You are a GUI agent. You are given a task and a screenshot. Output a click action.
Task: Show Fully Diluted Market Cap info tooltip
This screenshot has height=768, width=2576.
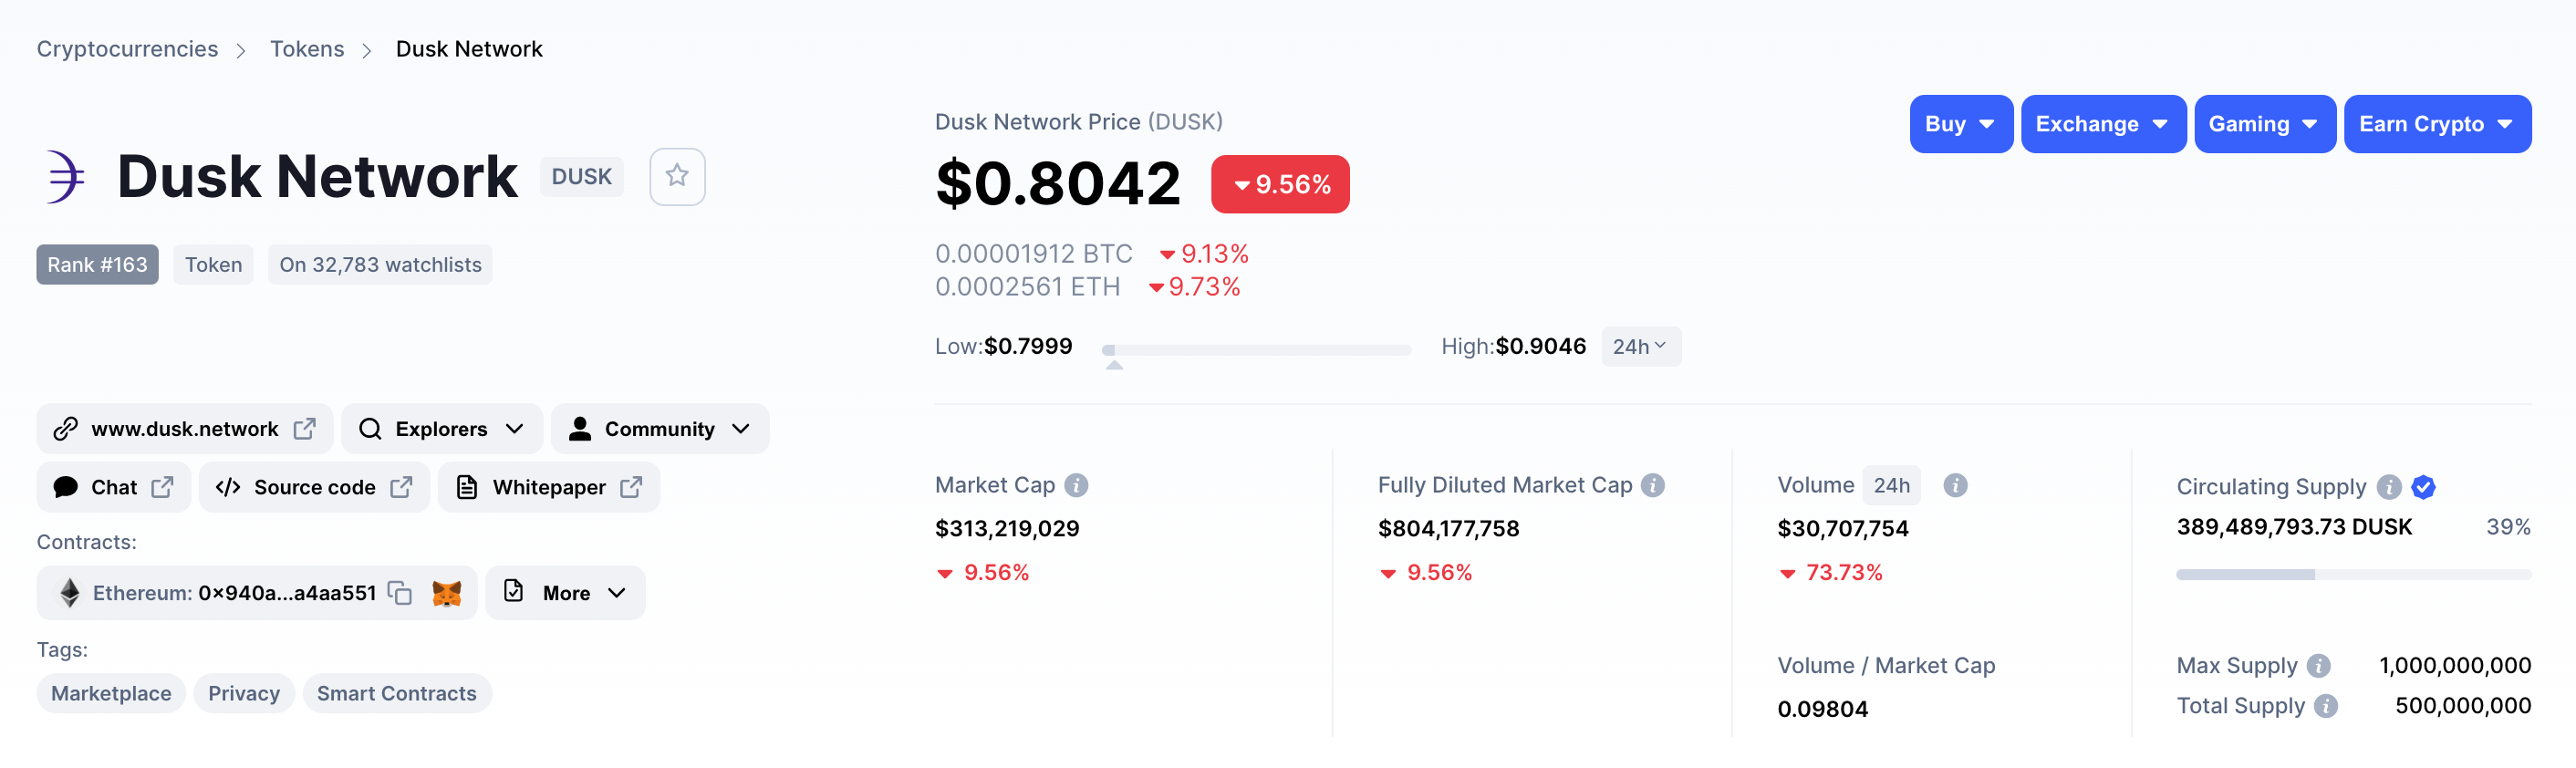[x=1653, y=485]
